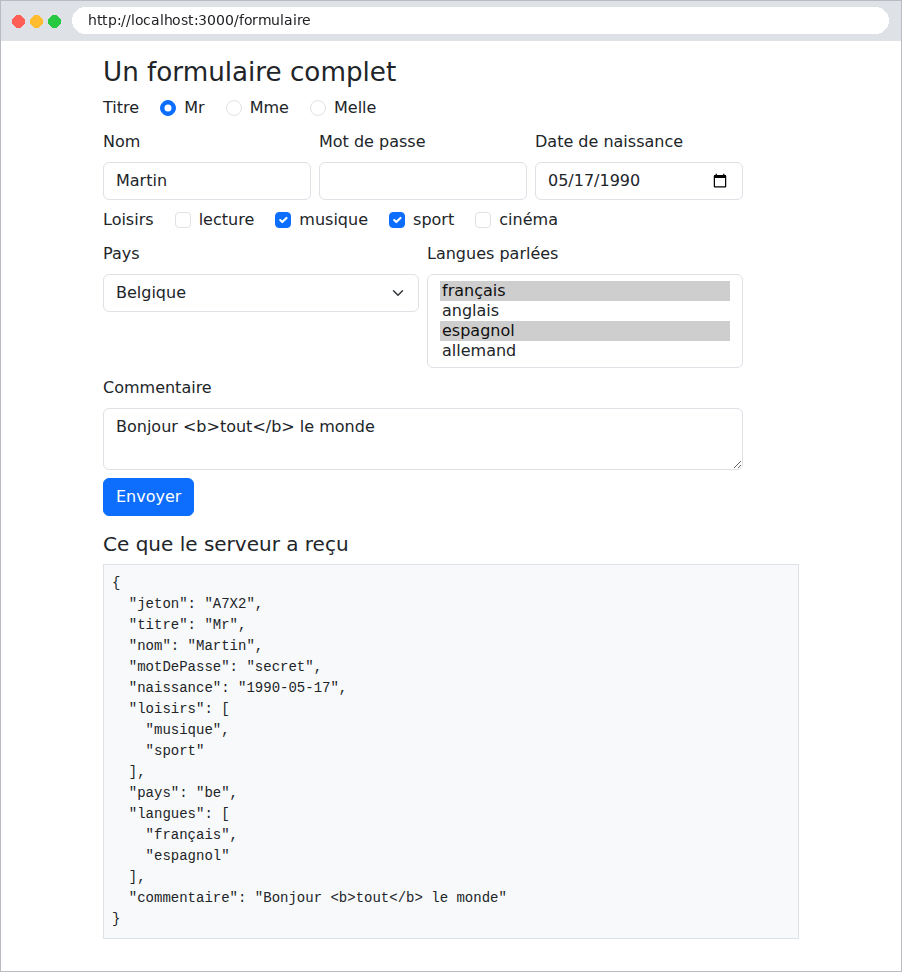Pick the Melle title radio button
This screenshot has height=972, width=902.
tap(318, 108)
